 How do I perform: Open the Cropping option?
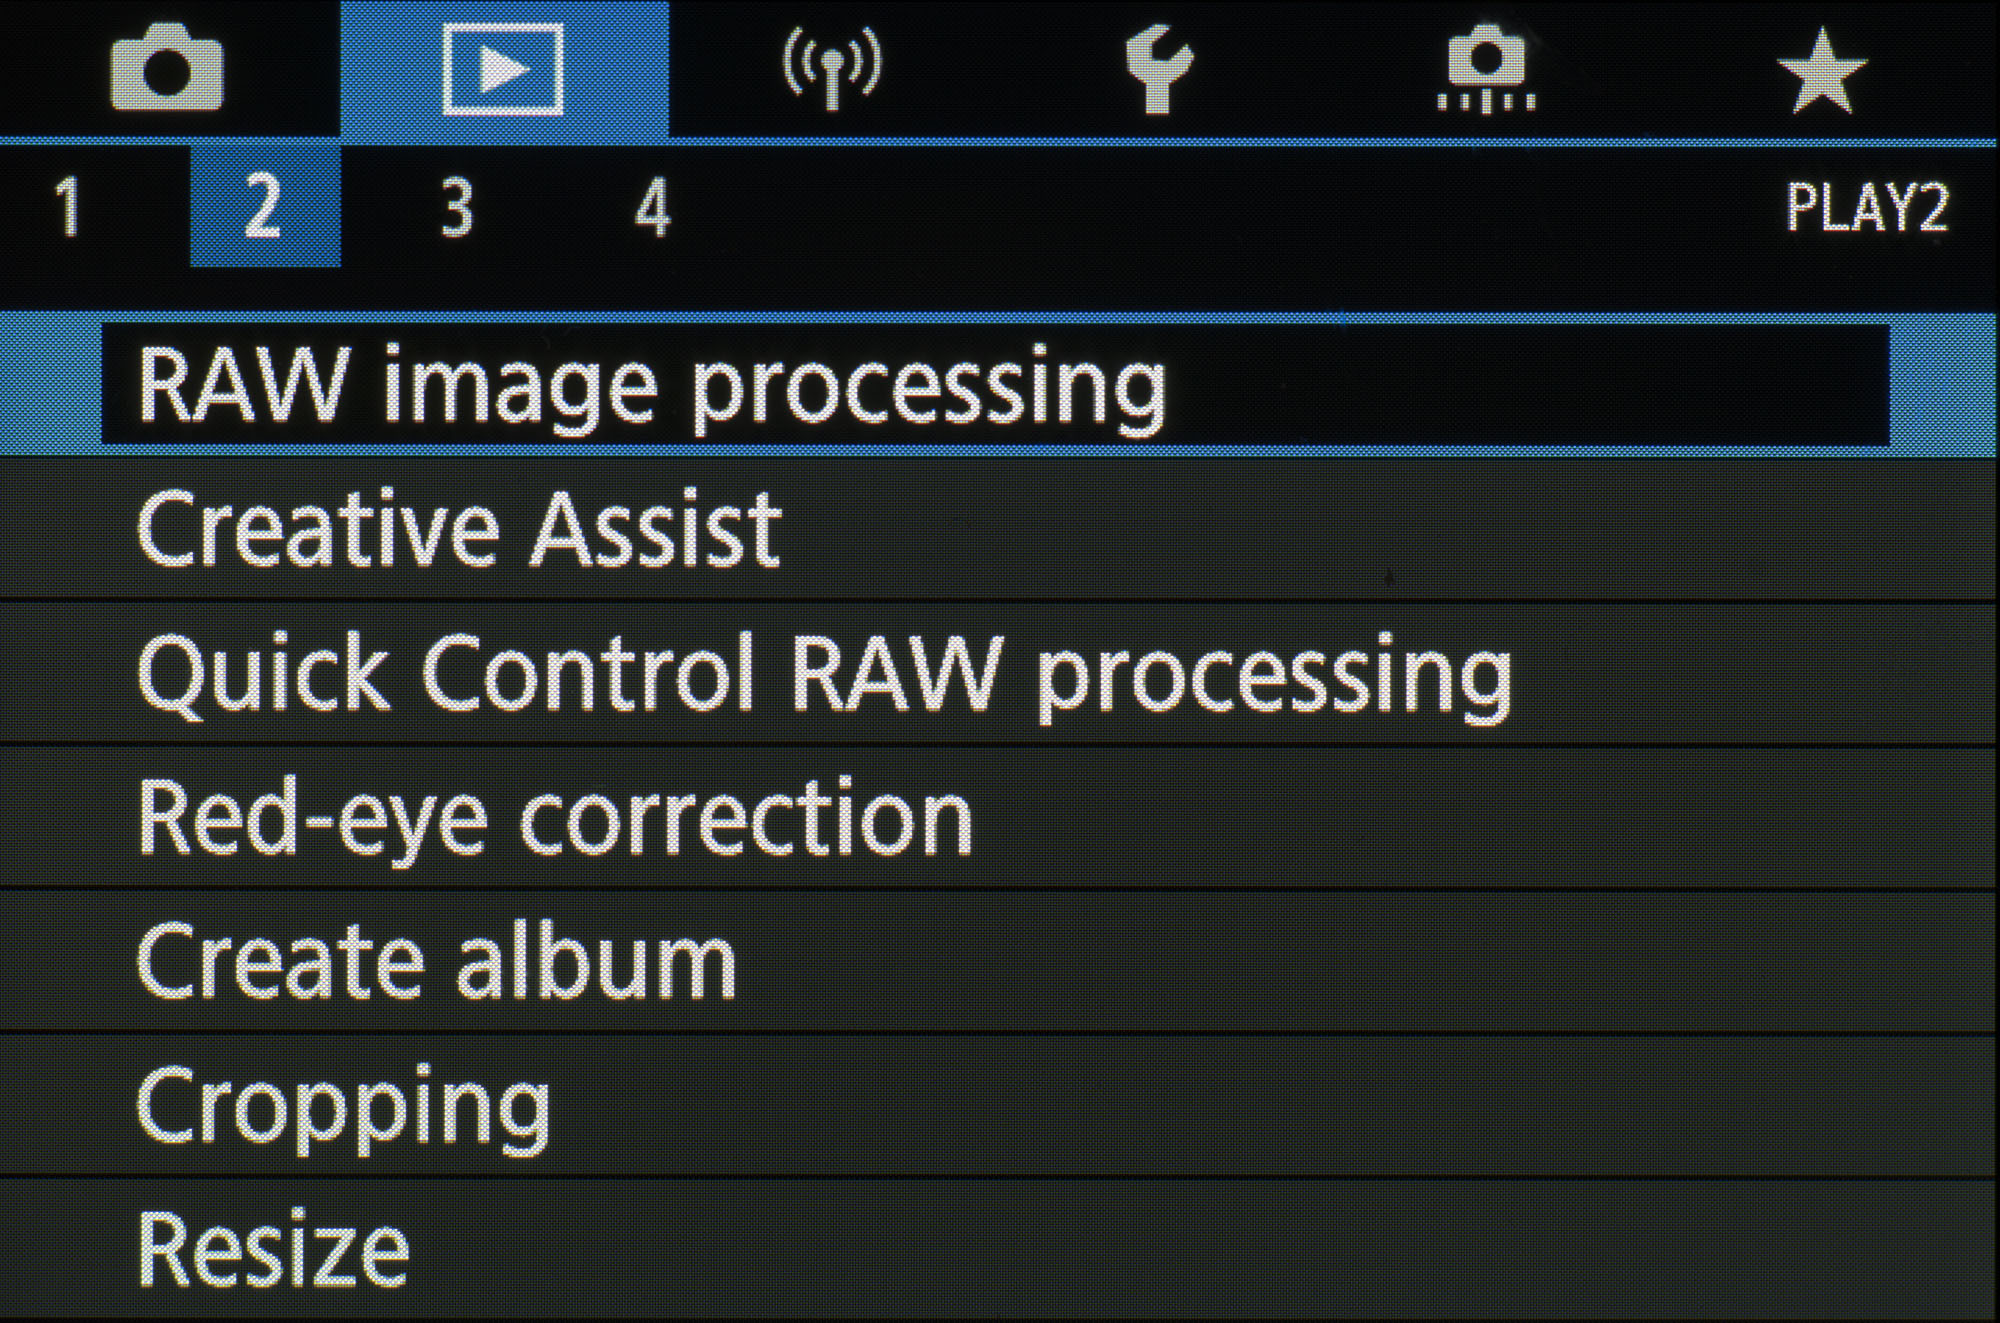point(343,1106)
